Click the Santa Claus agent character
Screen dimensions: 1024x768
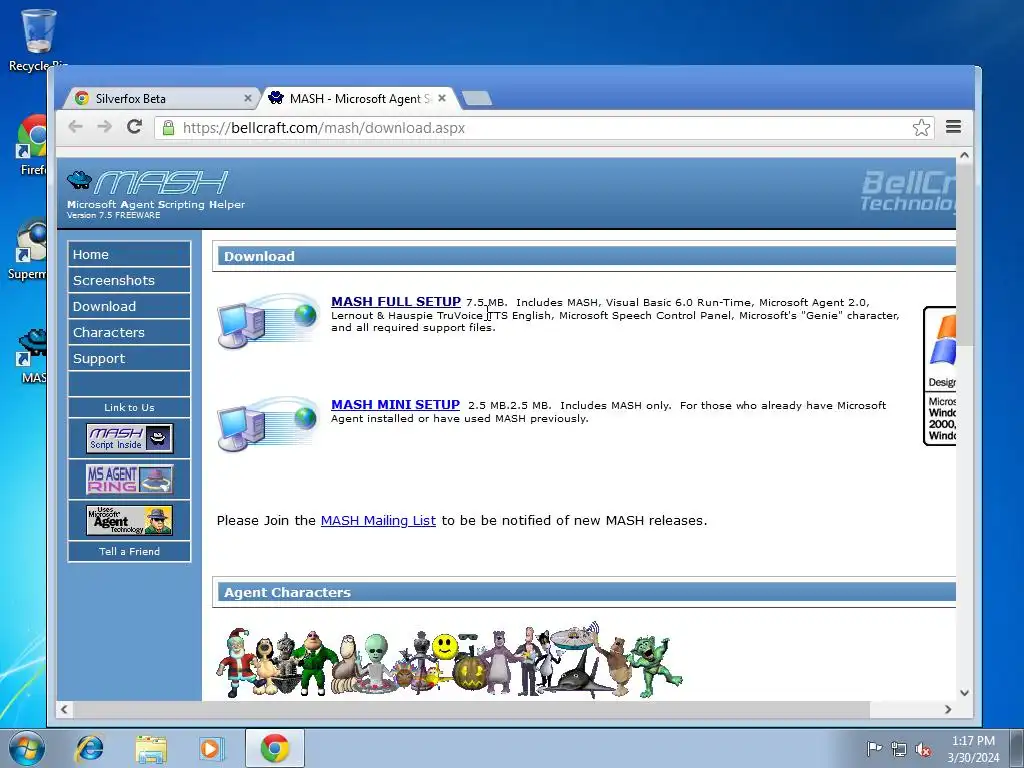[x=236, y=662]
